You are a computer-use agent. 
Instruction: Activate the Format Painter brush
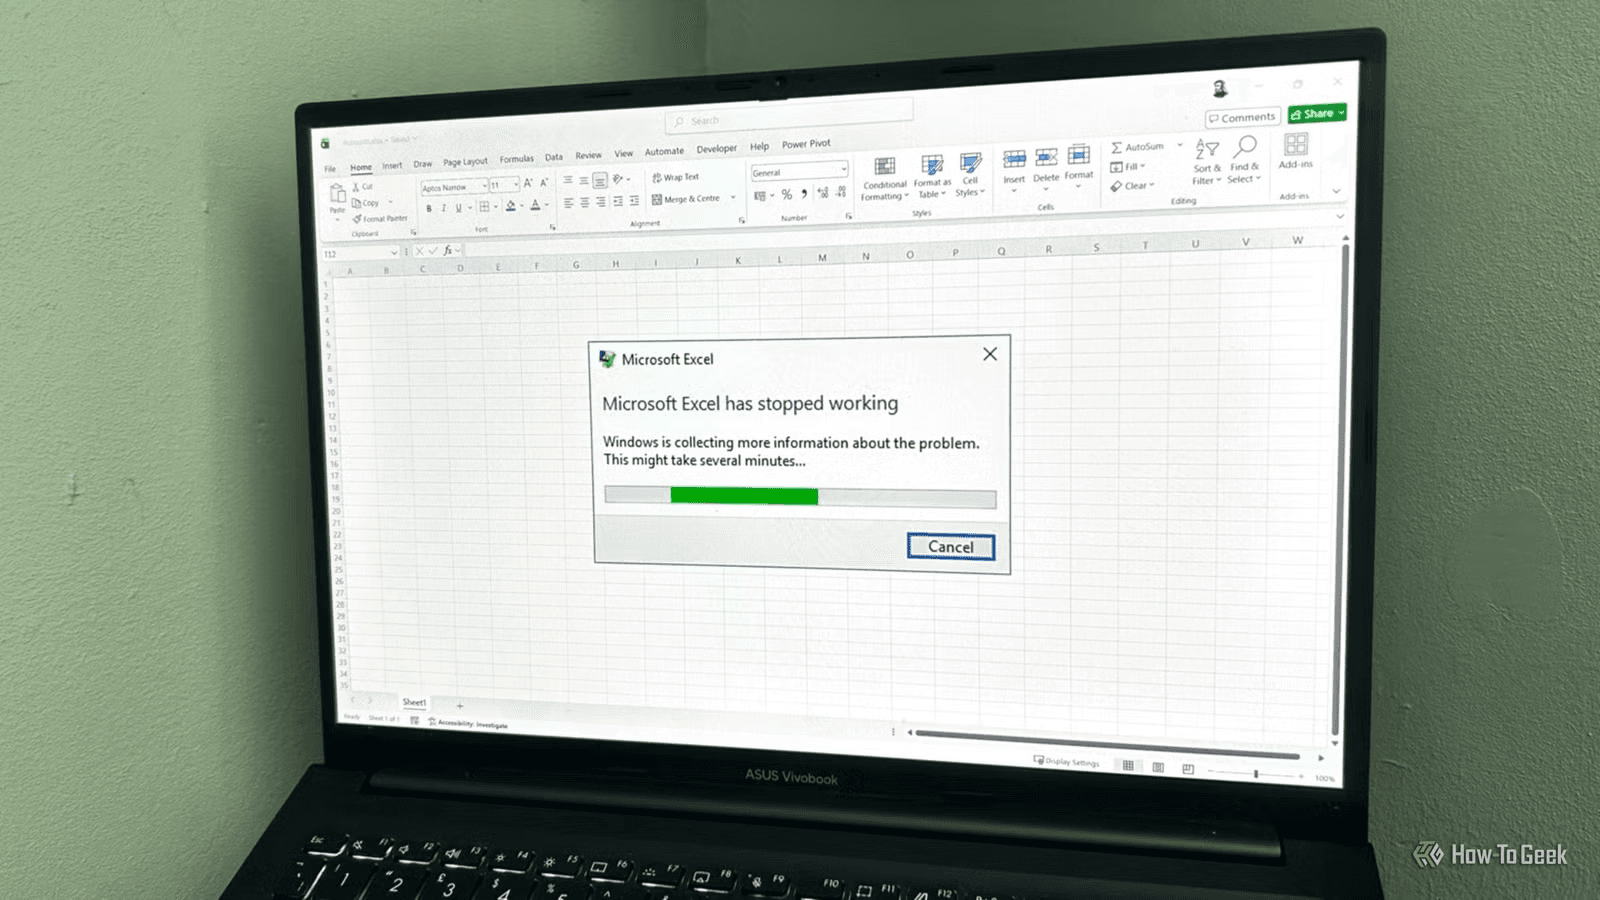tap(357, 219)
